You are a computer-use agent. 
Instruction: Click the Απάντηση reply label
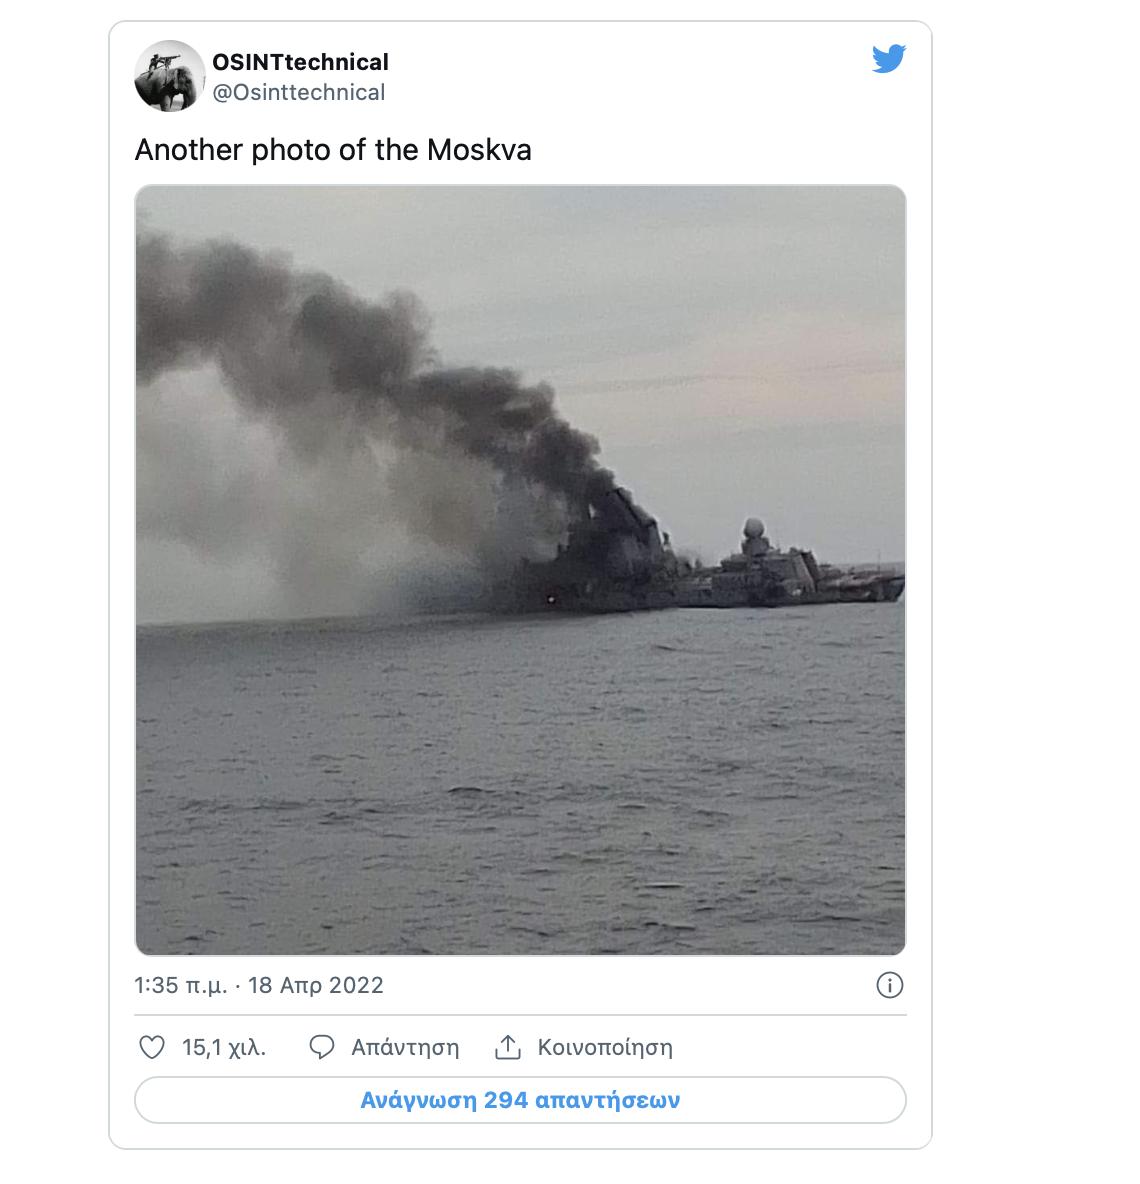click(405, 1047)
